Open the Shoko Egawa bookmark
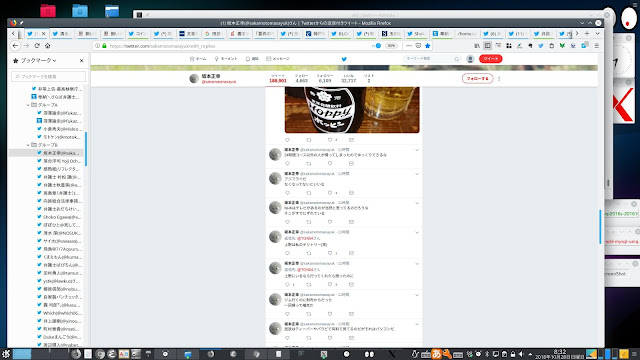Image resolution: width=640 pixels, height=360 pixels. tap(60, 217)
